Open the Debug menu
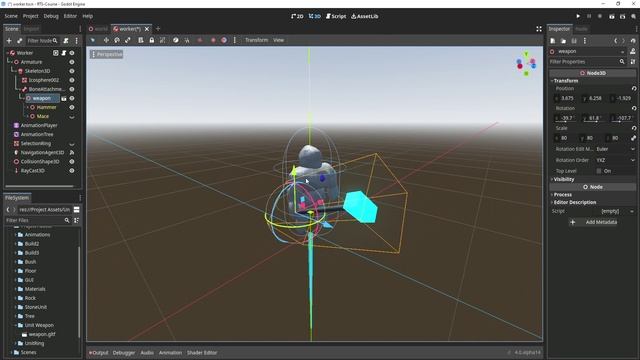The height and width of the screenshot is (360, 640). click(51, 16)
